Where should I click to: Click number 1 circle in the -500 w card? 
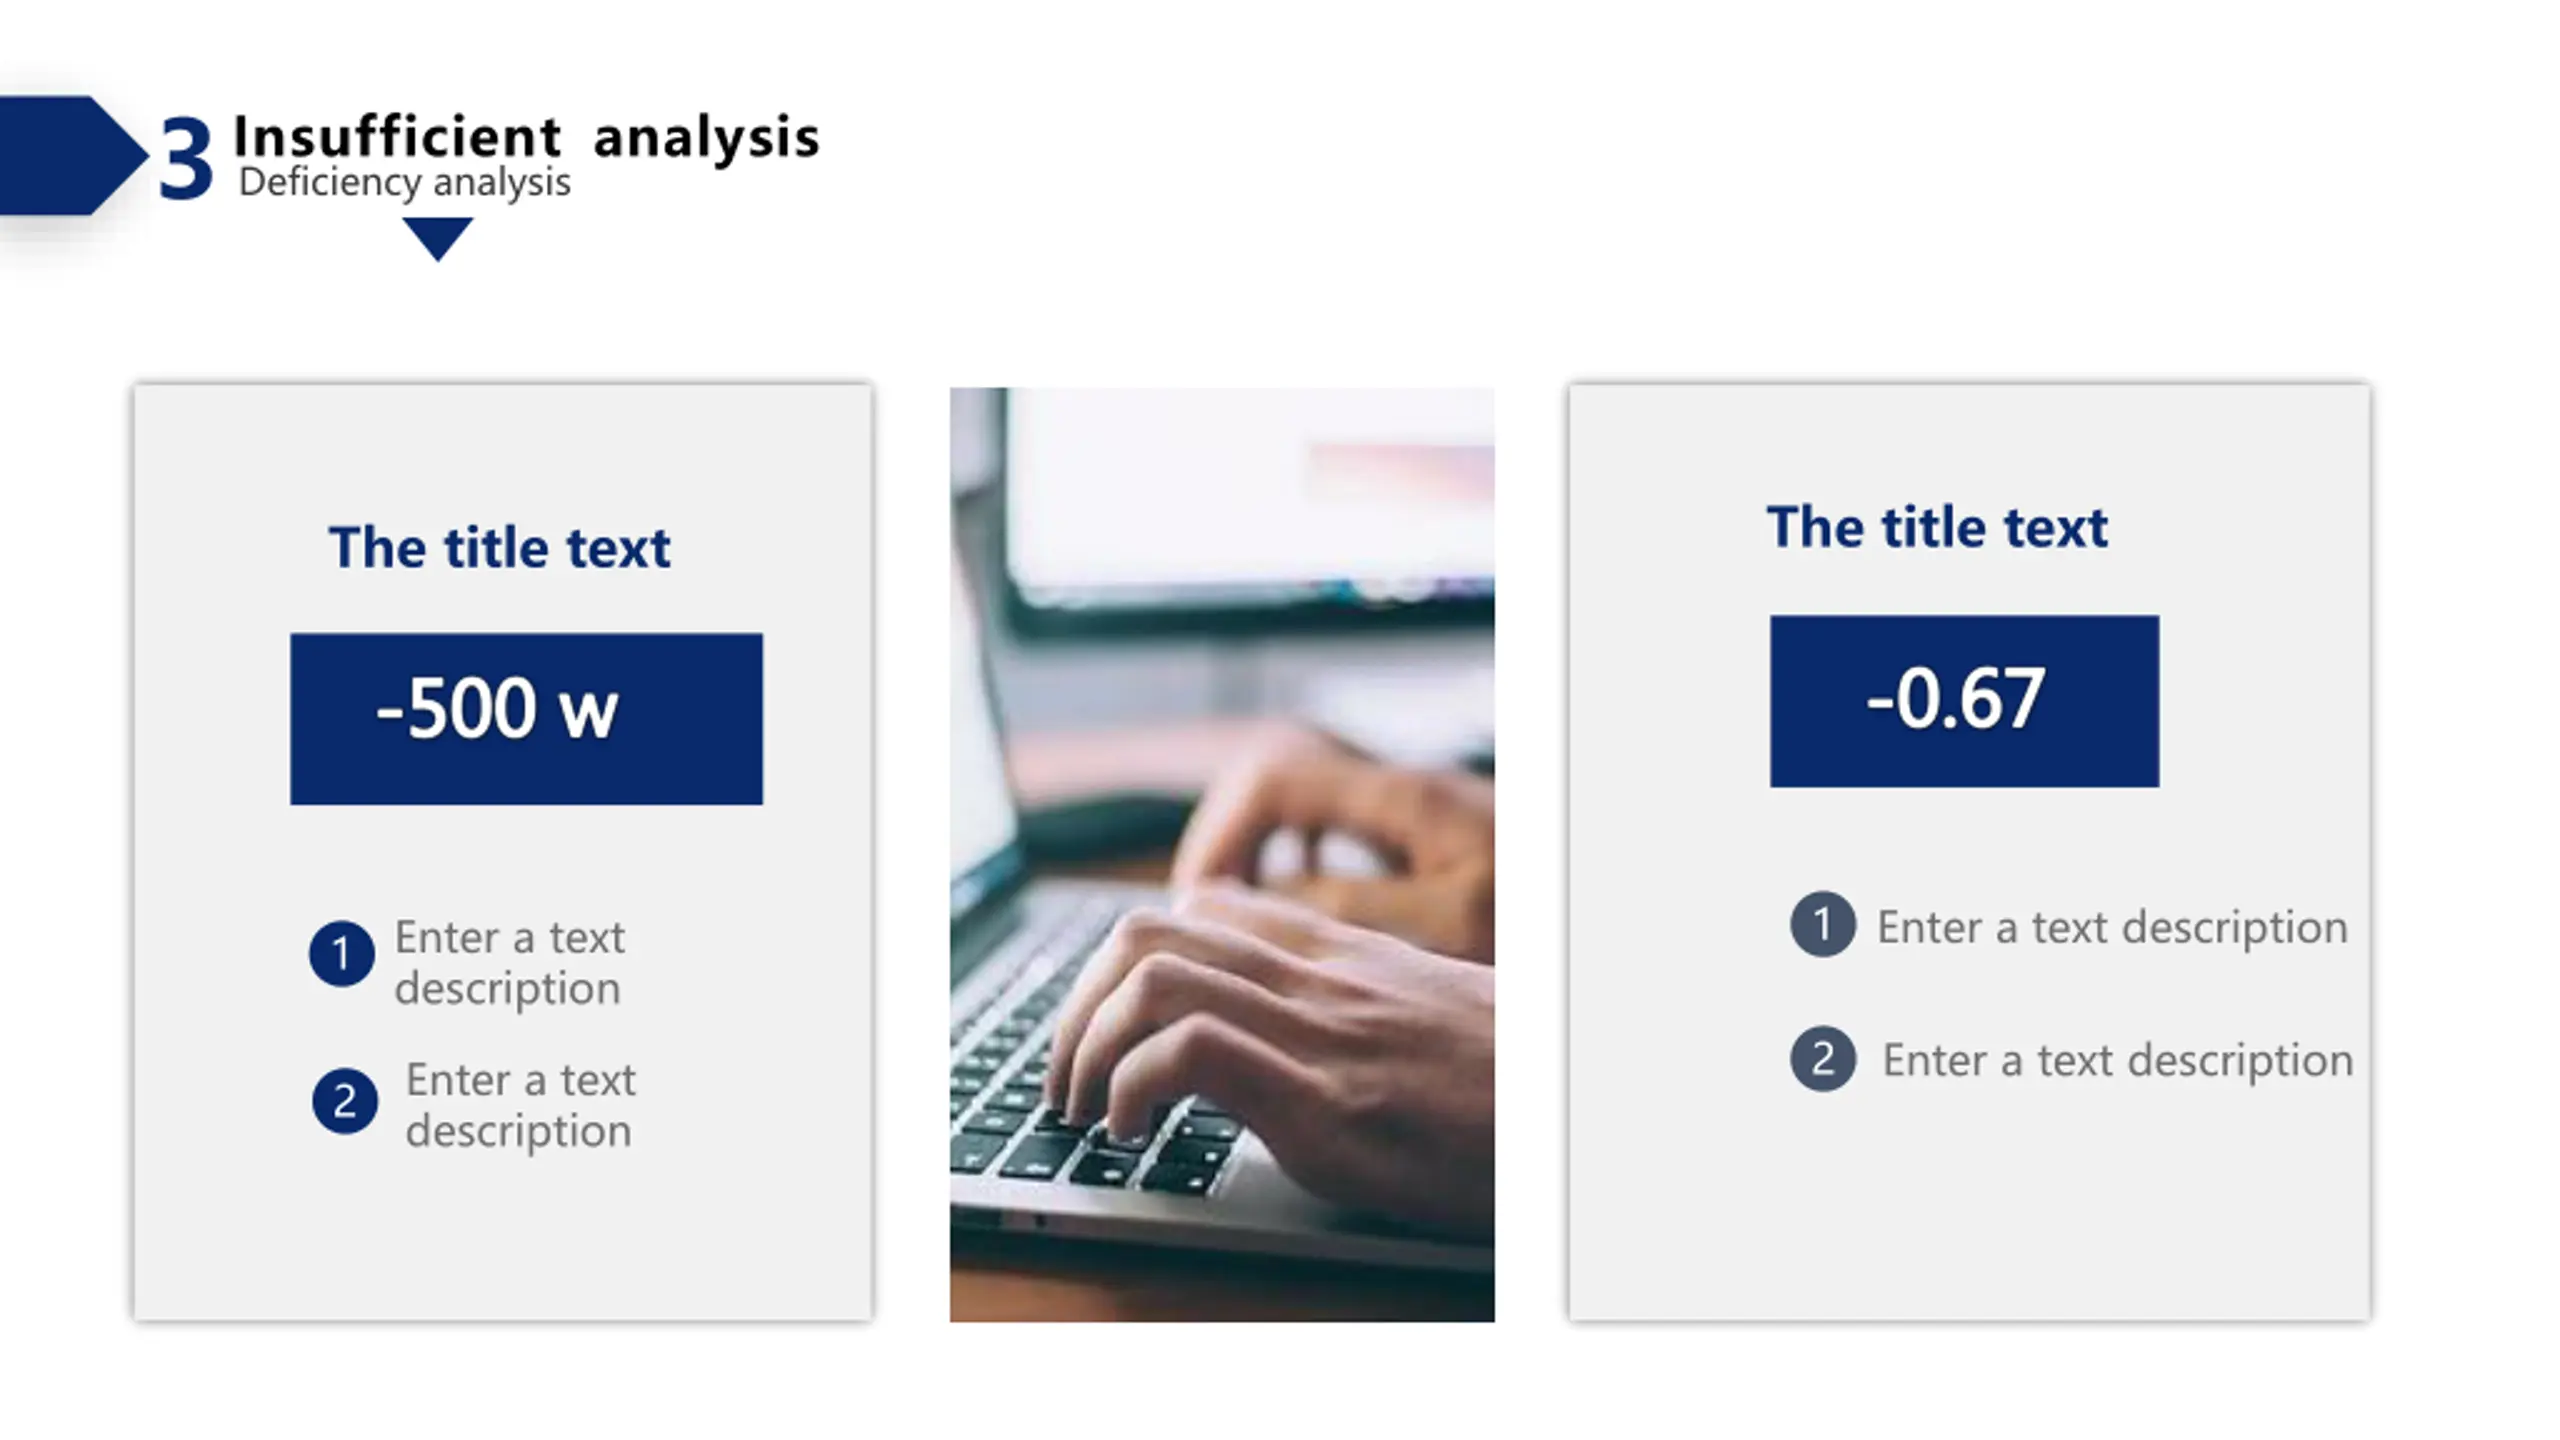[x=341, y=953]
